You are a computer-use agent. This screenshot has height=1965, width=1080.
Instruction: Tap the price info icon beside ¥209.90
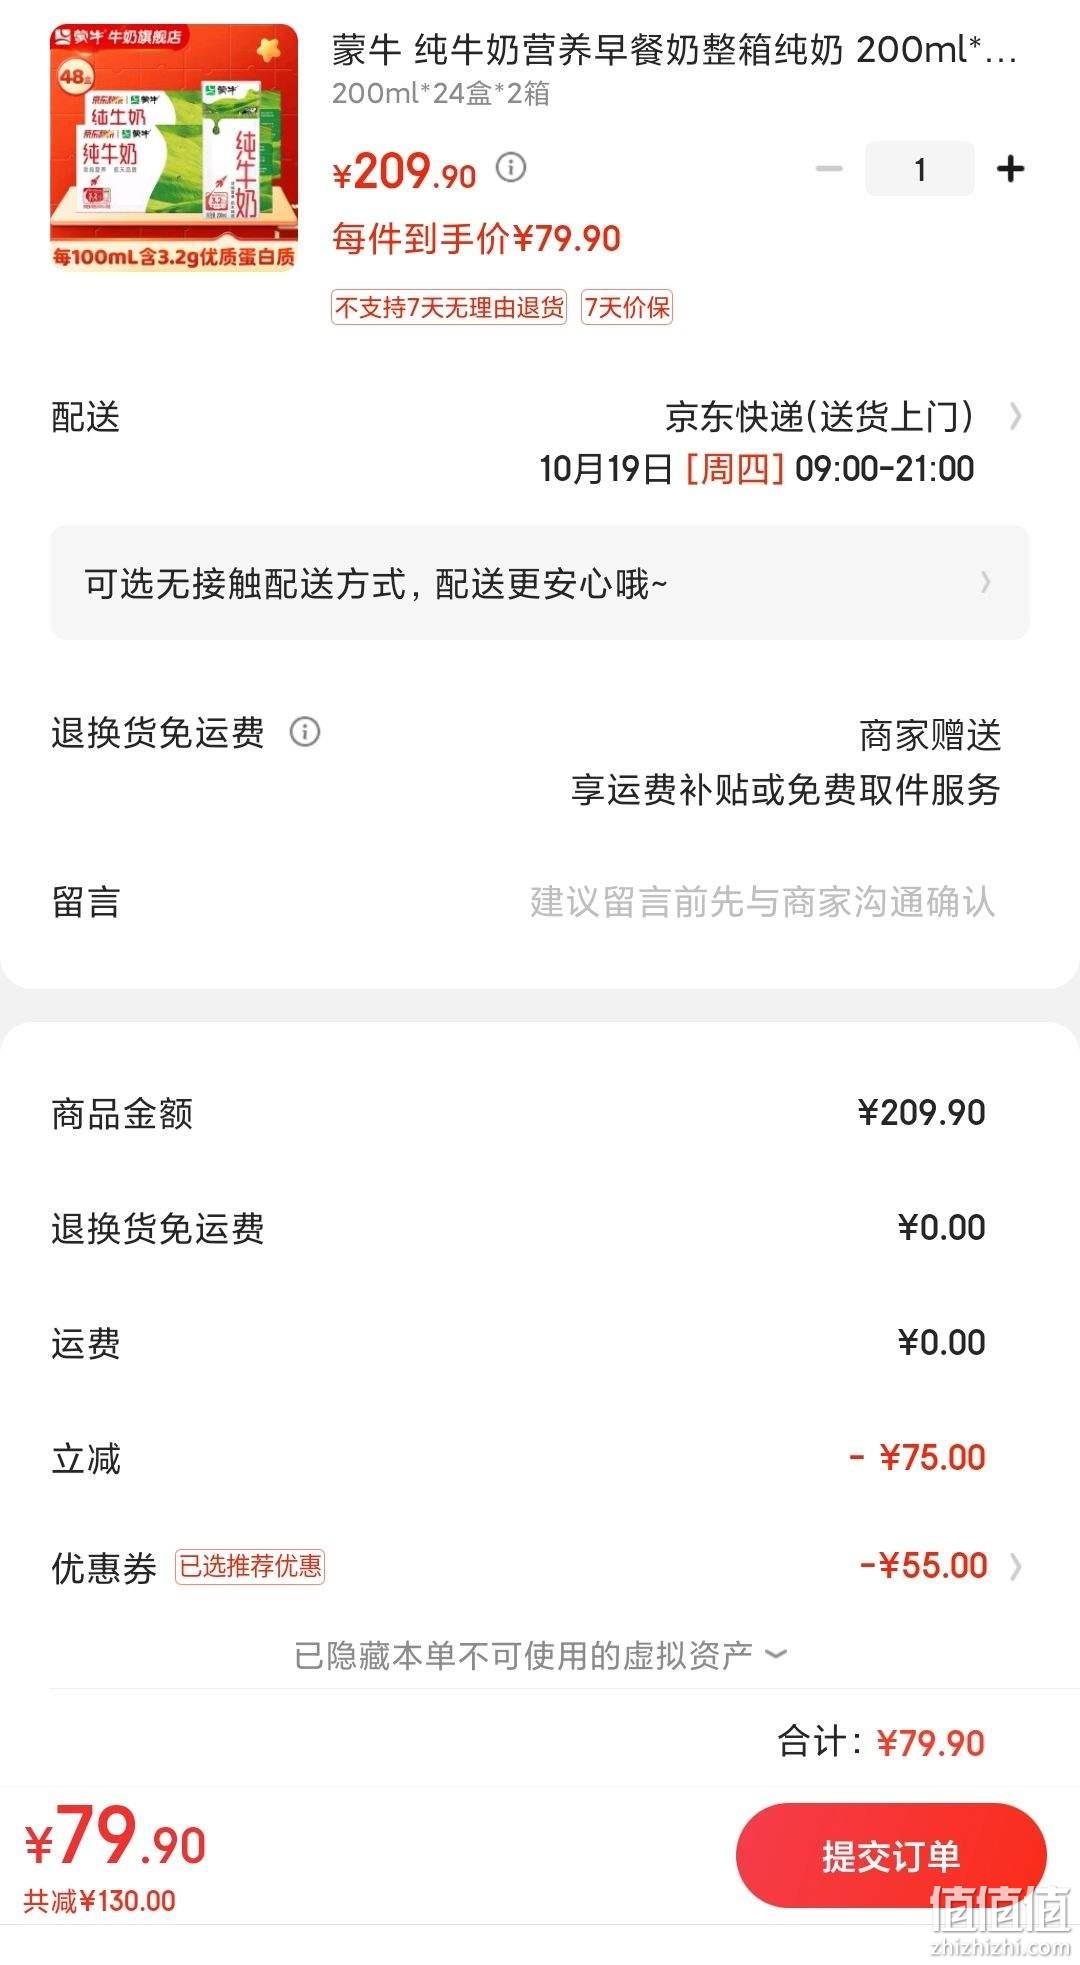point(511,166)
